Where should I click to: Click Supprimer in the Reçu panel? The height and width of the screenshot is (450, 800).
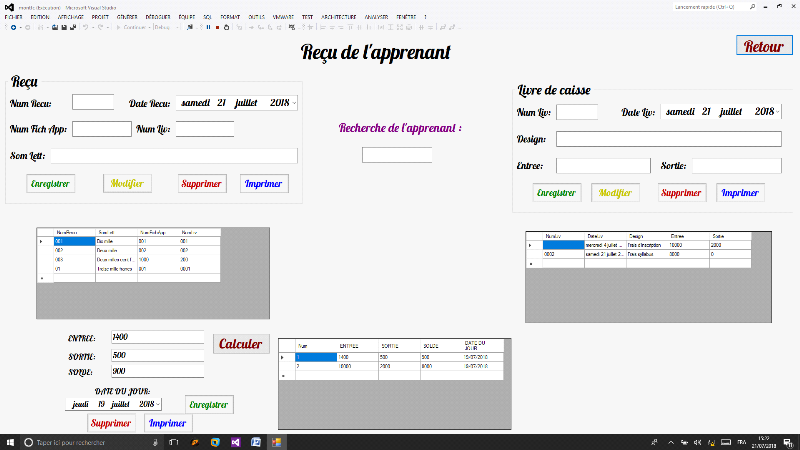point(202,184)
